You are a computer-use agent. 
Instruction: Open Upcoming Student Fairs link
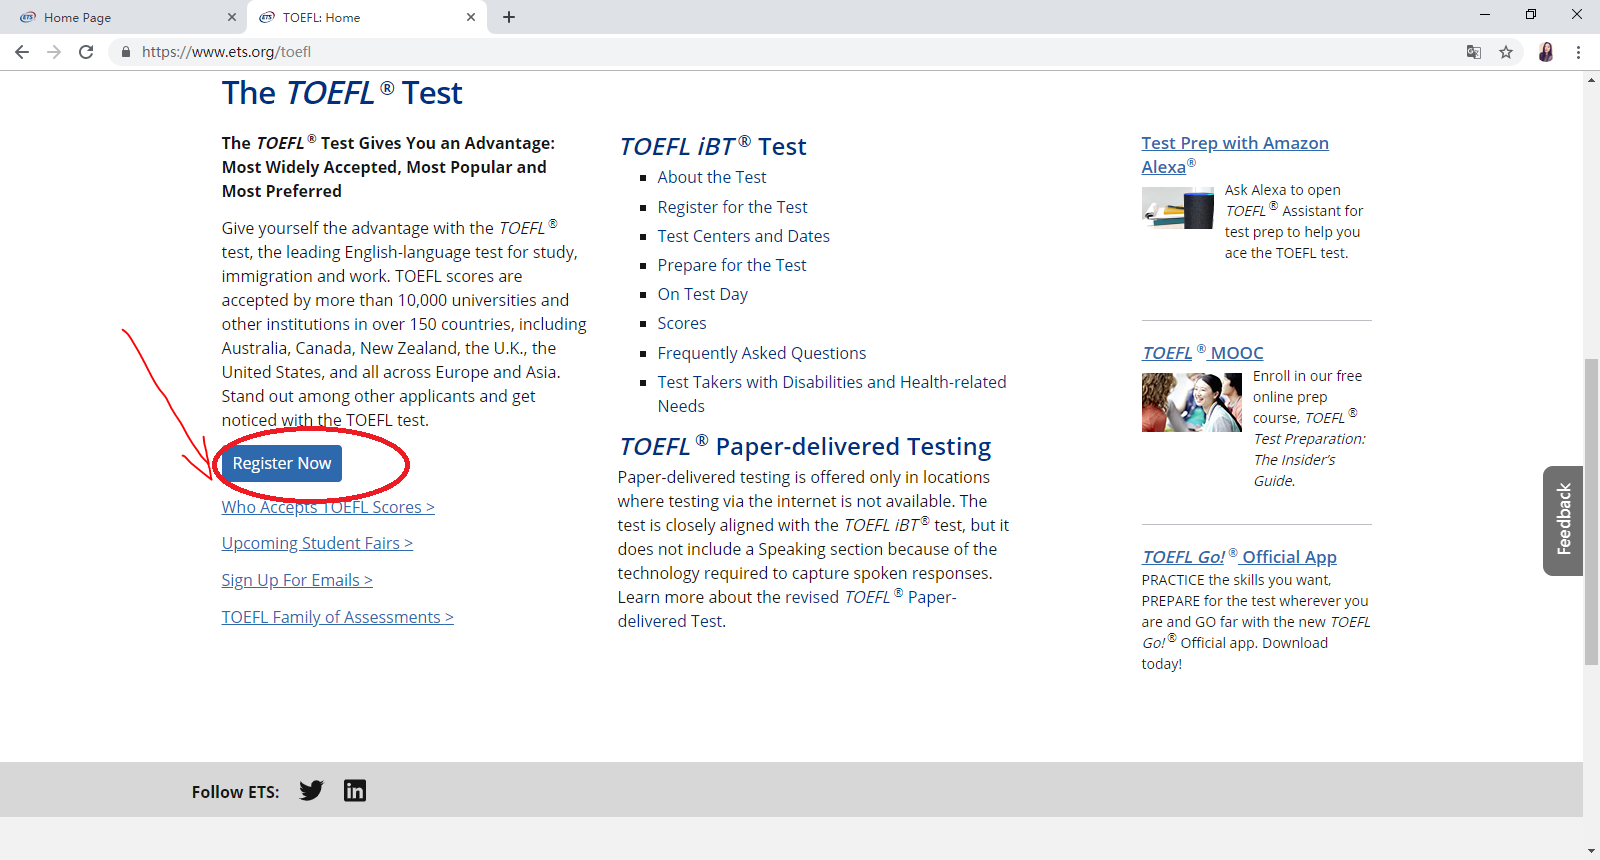[x=317, y=543]
